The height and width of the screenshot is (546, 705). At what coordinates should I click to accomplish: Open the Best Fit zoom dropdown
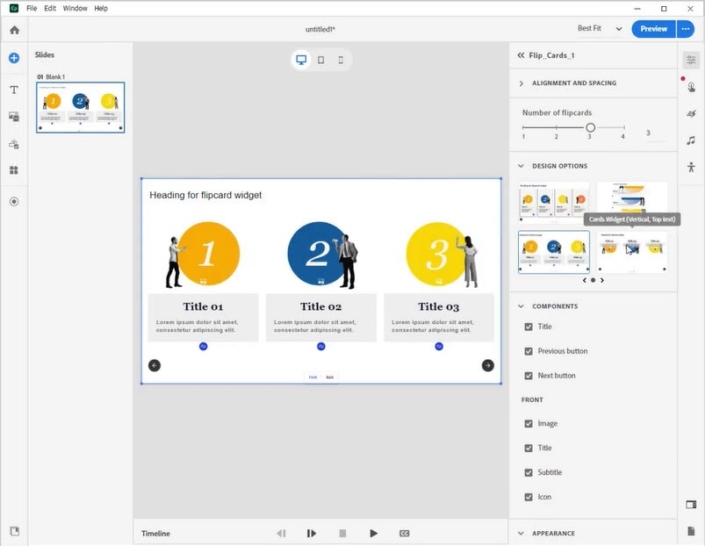tap(600, 29)
